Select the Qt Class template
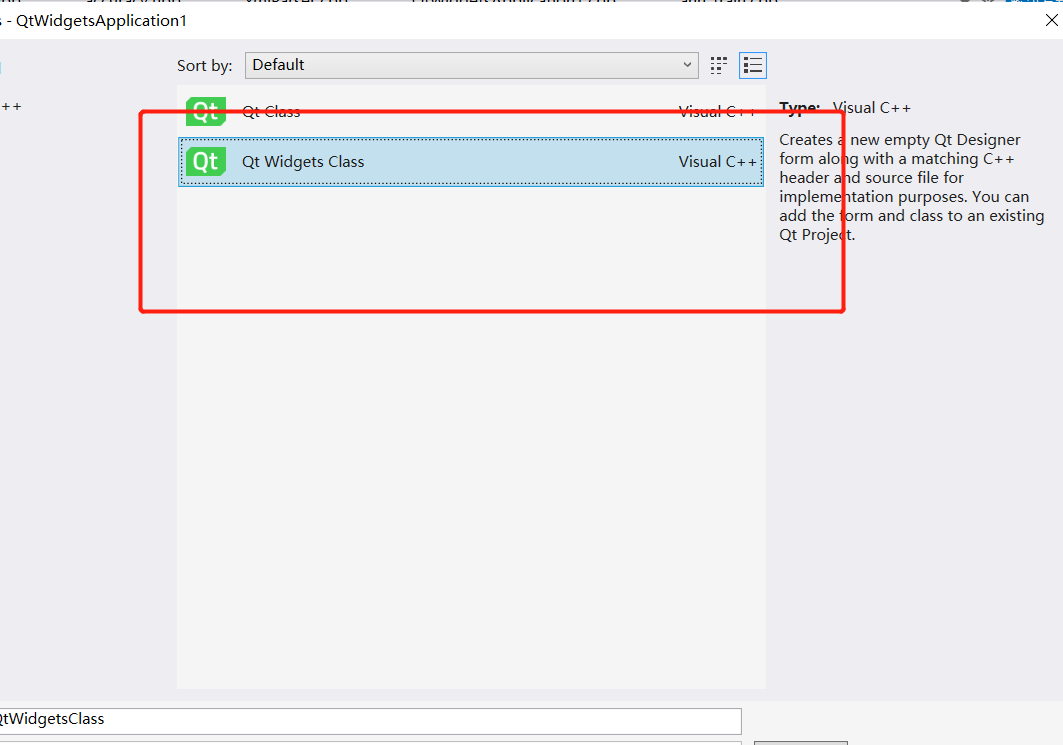This screenshot has width=1063, height=745. [471, 112]
